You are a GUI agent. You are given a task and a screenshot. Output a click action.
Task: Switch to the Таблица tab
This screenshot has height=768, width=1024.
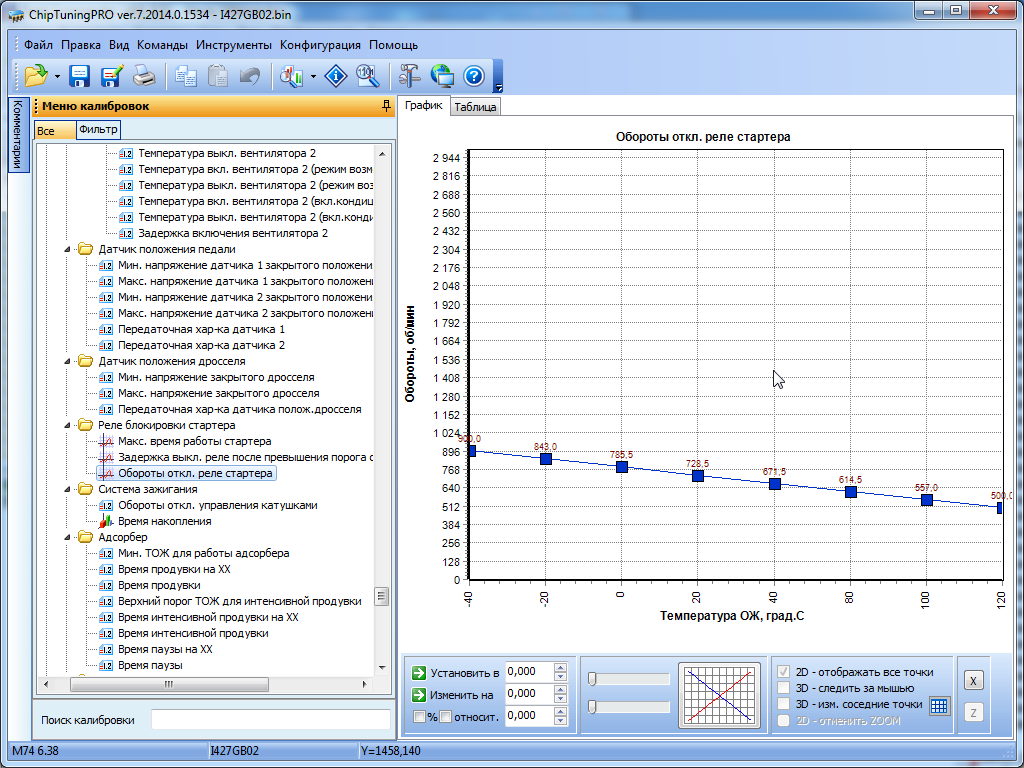[475, 107]
